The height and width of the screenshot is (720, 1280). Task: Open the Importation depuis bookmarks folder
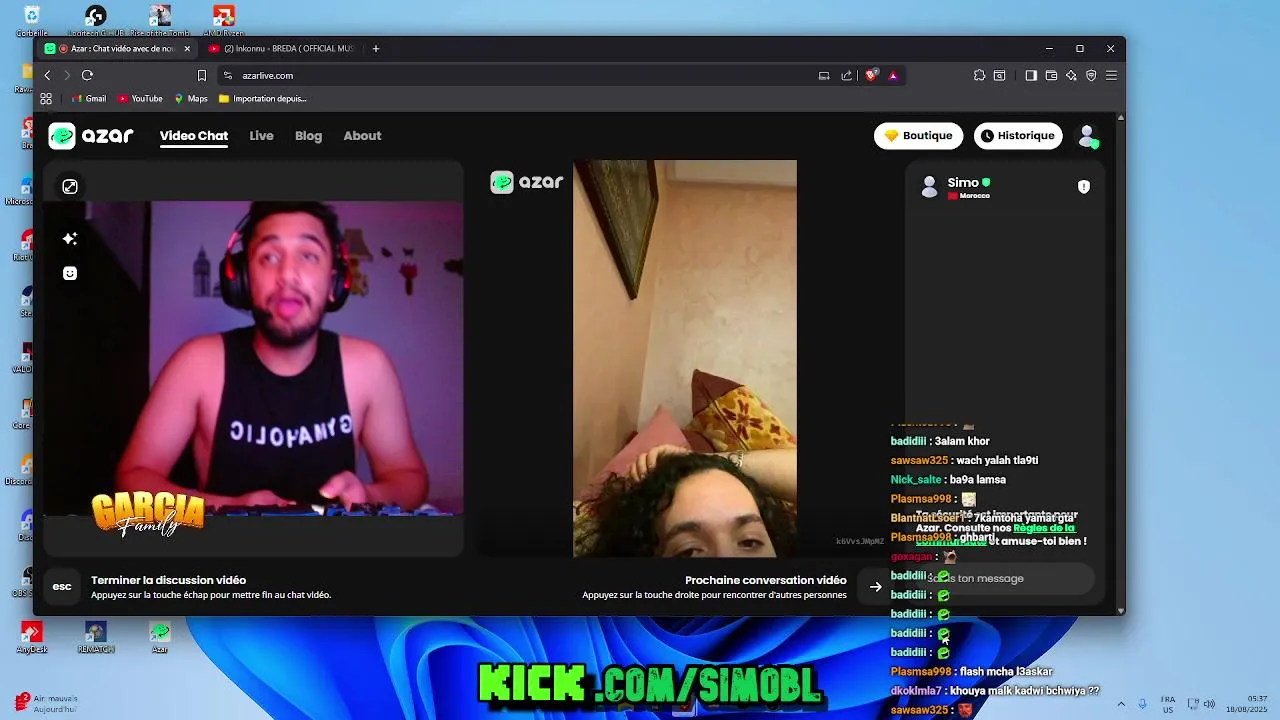pos(262,99)
